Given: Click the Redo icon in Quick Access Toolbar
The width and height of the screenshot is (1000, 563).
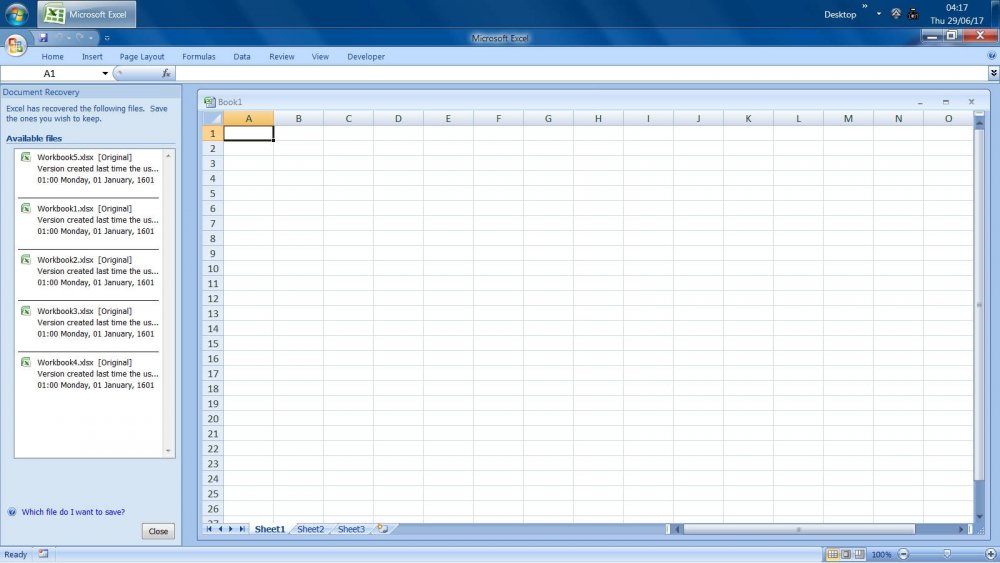Looking at the screenshot, I should click(x=80, y=38).
